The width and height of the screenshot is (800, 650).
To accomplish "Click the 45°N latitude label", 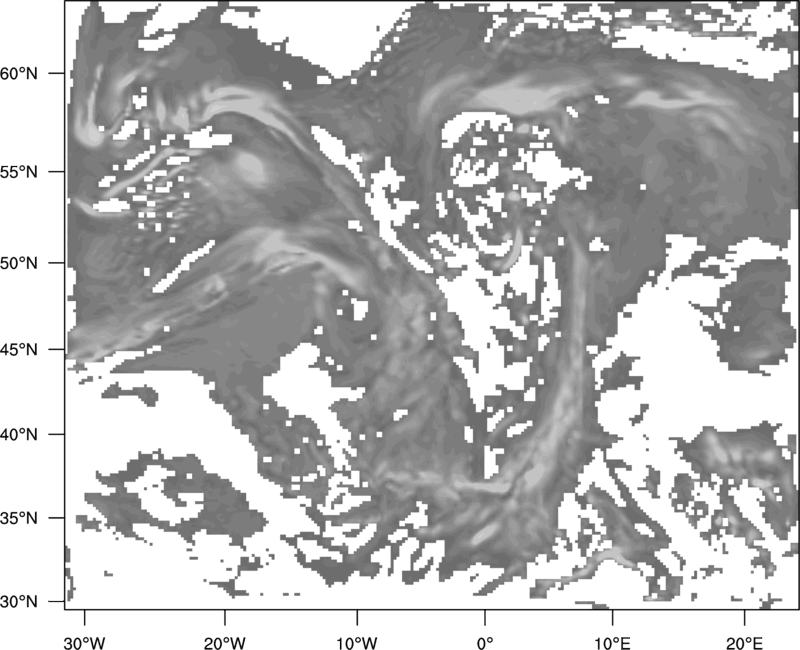I will tap(19, 349).
